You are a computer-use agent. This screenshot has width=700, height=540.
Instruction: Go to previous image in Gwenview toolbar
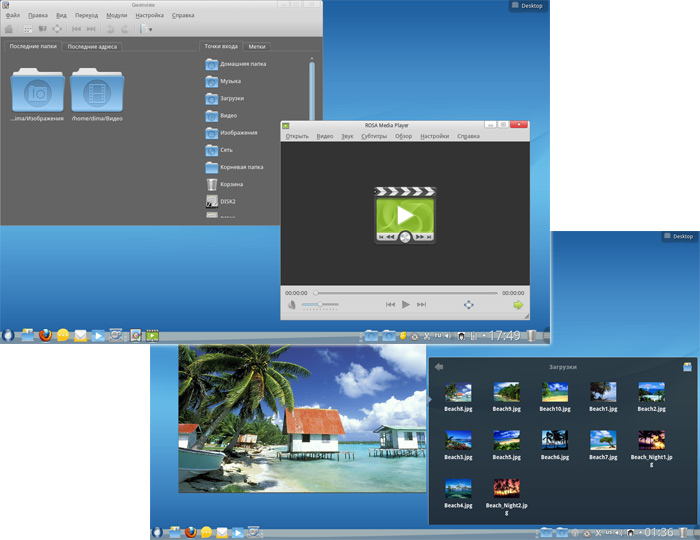[76, 29]
